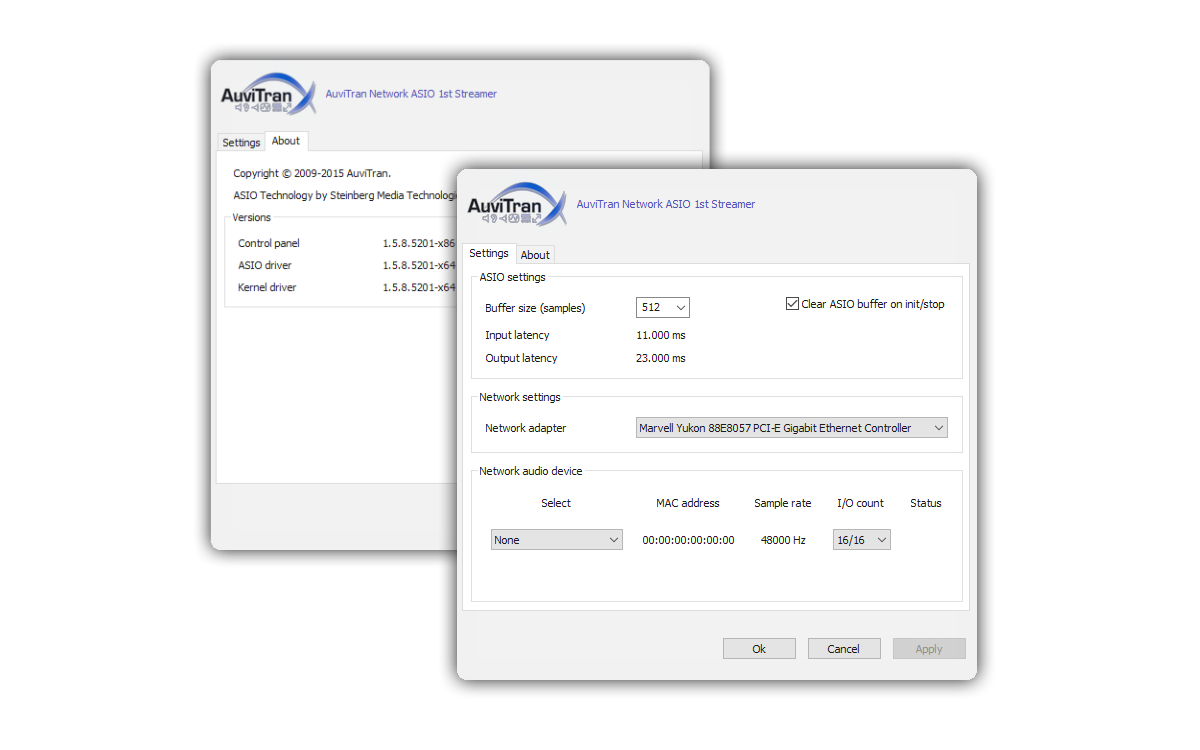
Task: Click the 'Buffer size (samples)' label
Action: pyautogui.click(x=535, y=308)
